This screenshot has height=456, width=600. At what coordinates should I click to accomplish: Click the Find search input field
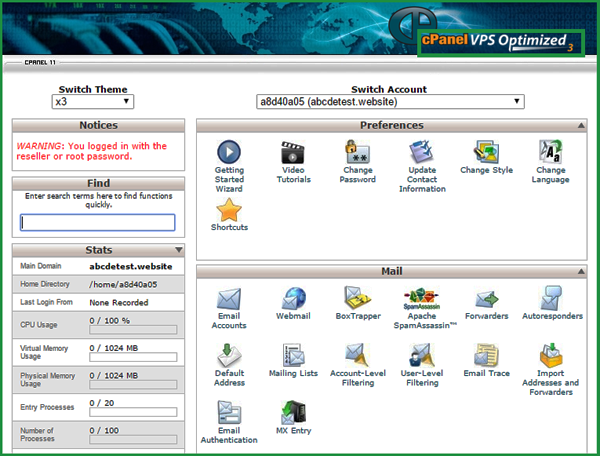click(x=98, y=222)
